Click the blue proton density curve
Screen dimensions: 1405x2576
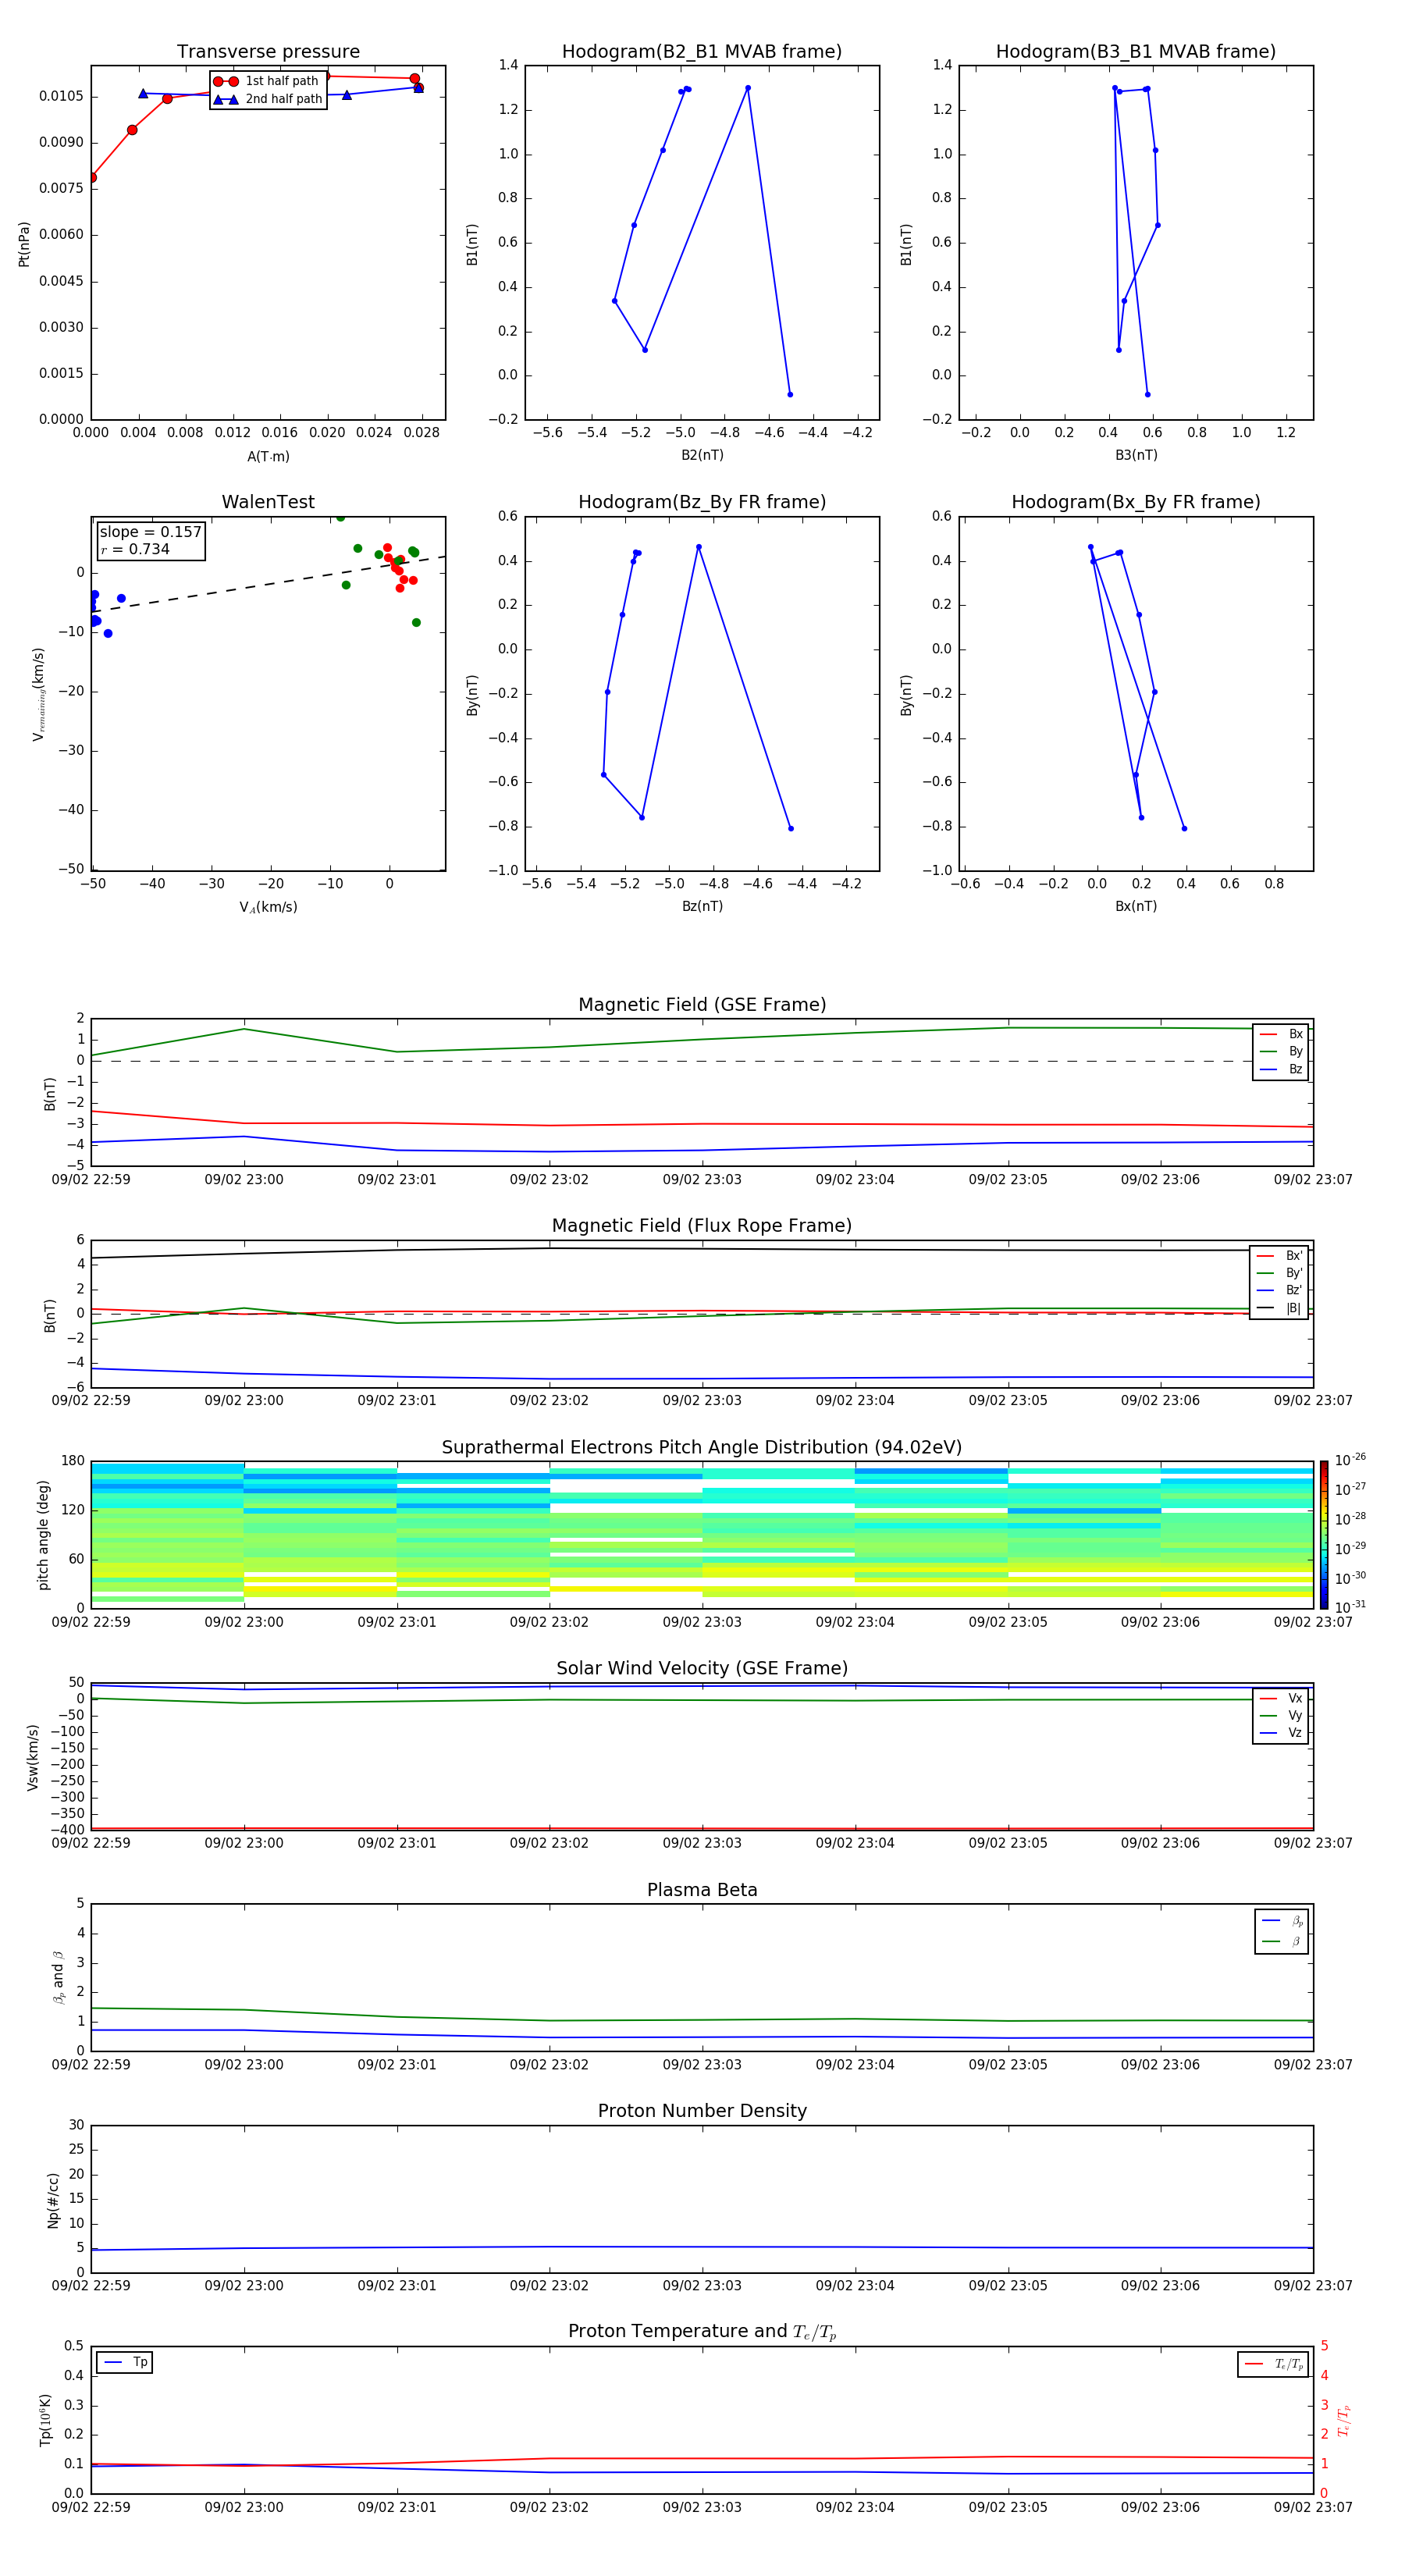click(x=702, y=2247)
